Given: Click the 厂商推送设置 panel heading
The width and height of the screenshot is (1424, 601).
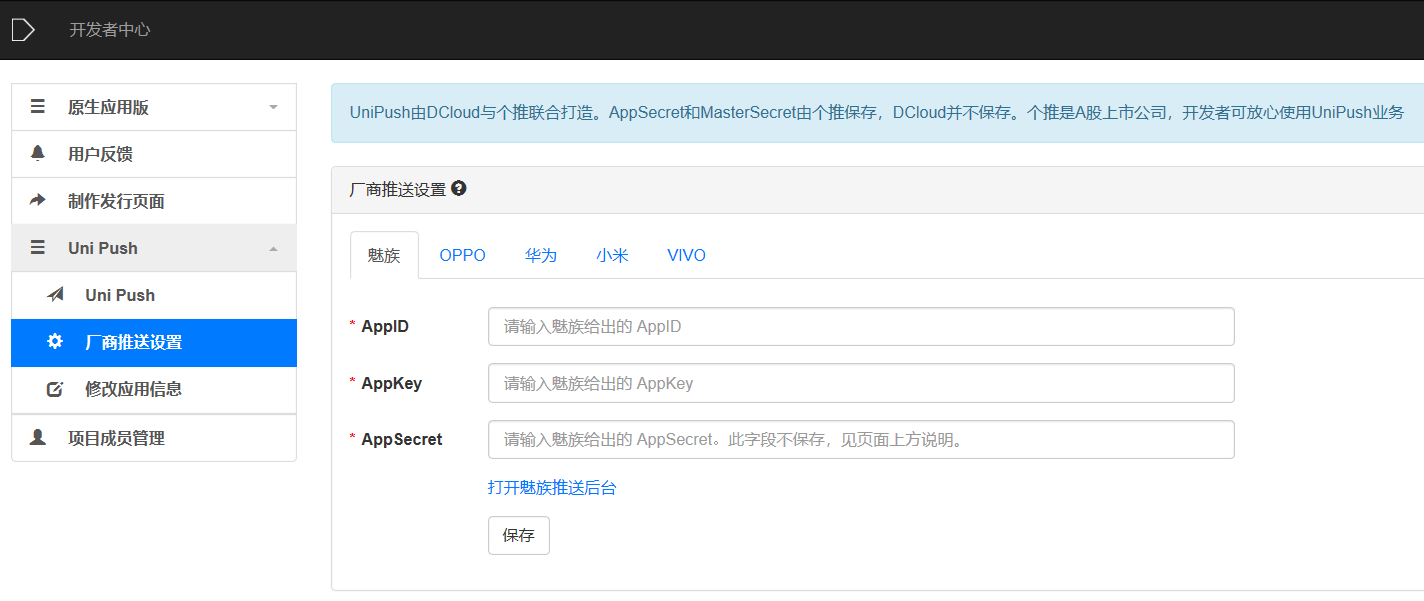Looking at the screenshot, I should (398, 189).
